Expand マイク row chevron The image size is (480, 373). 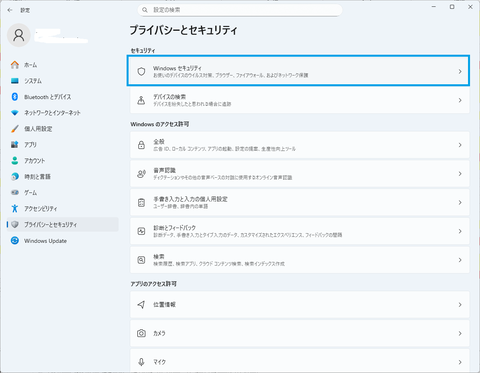[x=460, y=362]
